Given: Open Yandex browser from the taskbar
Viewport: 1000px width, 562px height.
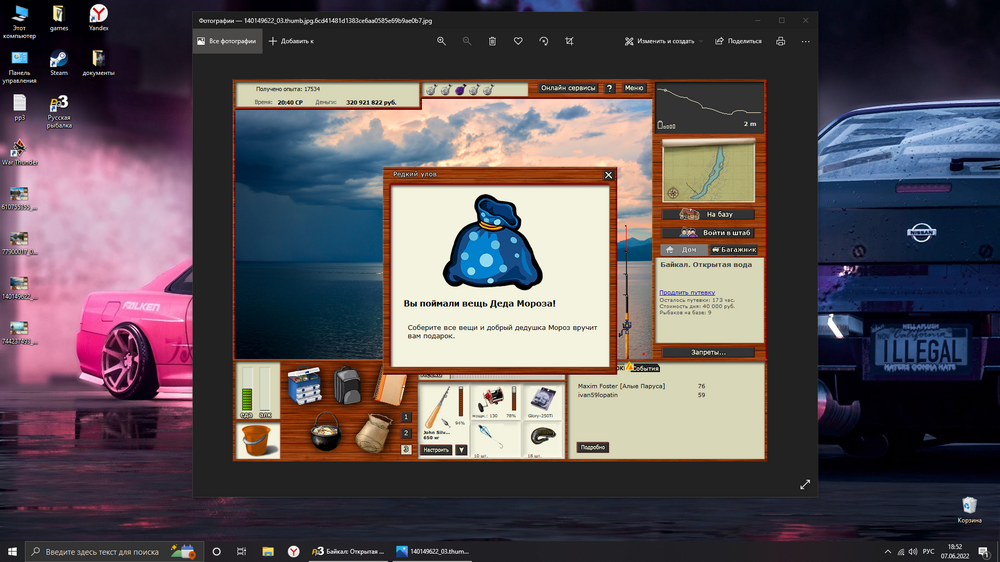Looking at the screenshot, I should (x=293, y=551).
